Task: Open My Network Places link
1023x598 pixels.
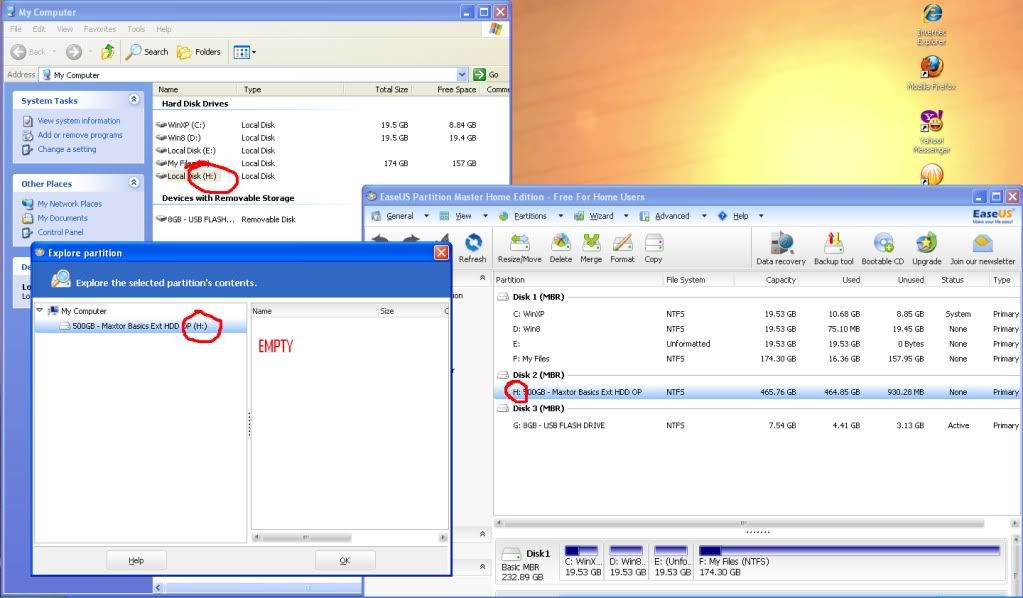Action: pyautogui.click(x=69, y=203)
